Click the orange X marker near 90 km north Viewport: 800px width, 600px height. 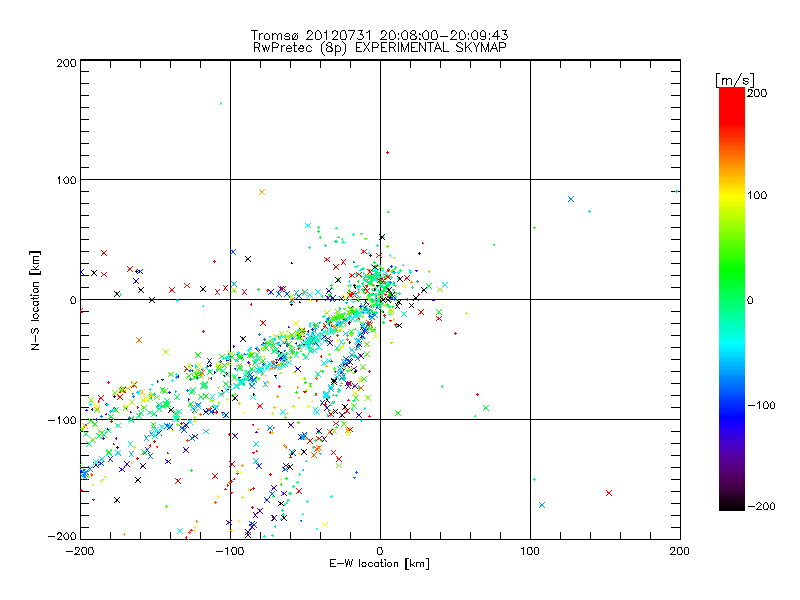click(x=262, y=192)
